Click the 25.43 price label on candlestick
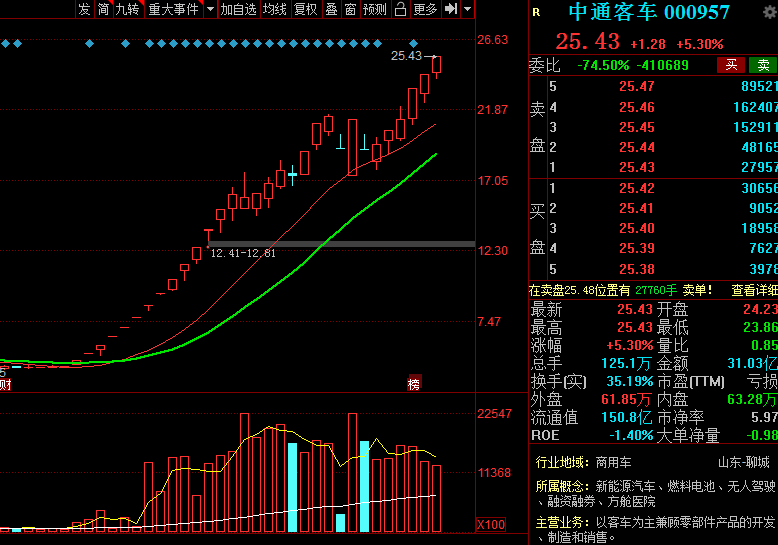The image size is (778, 545). [x=406, y=56]
